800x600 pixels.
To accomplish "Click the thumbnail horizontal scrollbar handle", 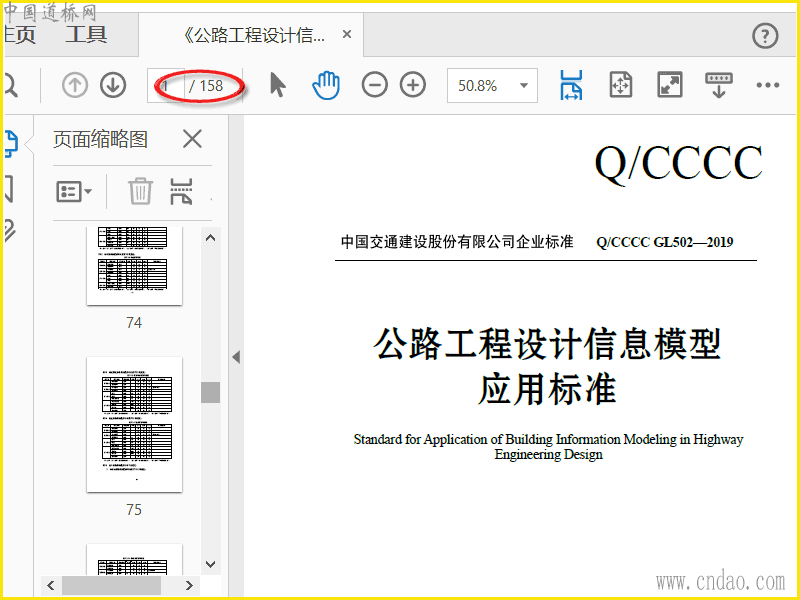I will (111, 585).
